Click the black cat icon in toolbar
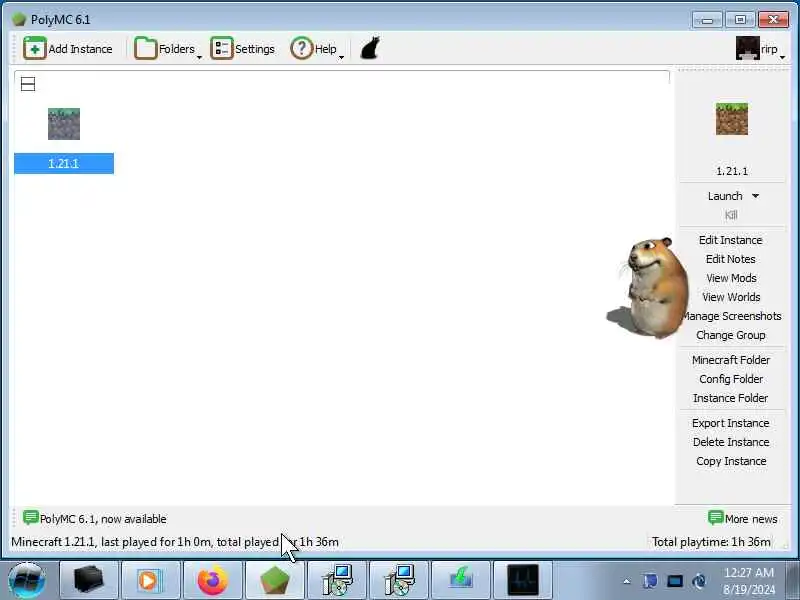 (370, 48)
